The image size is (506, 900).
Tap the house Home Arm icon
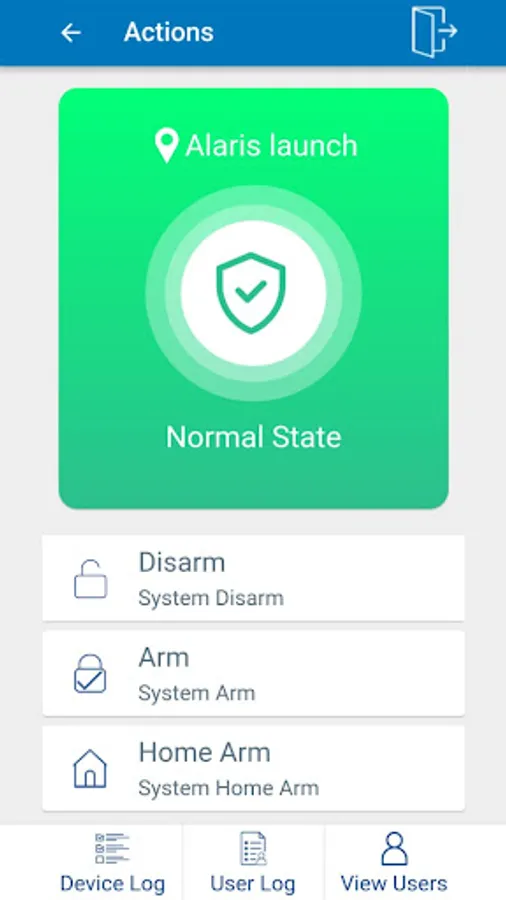[90, 769]
